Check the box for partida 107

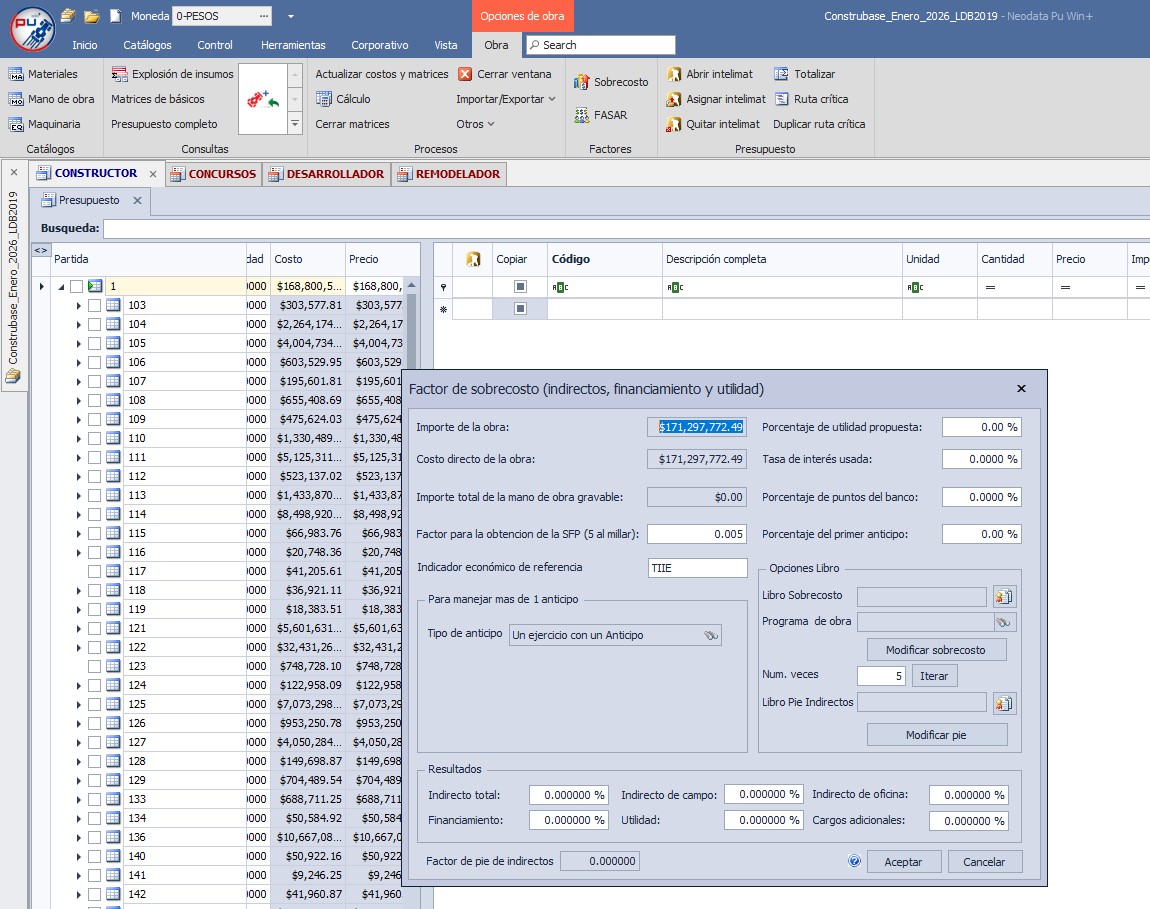coord(94,382)
